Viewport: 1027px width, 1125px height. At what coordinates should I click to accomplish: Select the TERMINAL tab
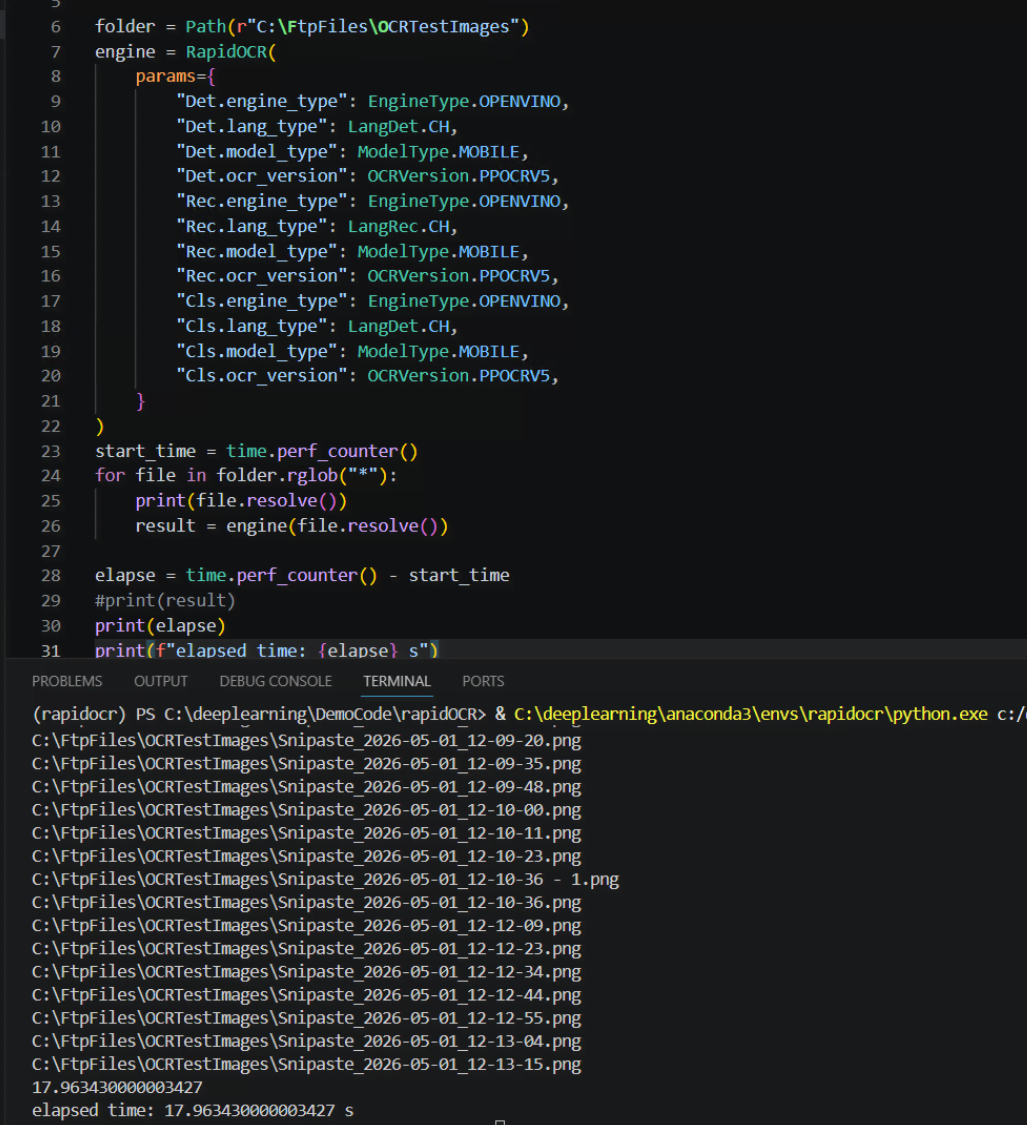tap(397, 681)
